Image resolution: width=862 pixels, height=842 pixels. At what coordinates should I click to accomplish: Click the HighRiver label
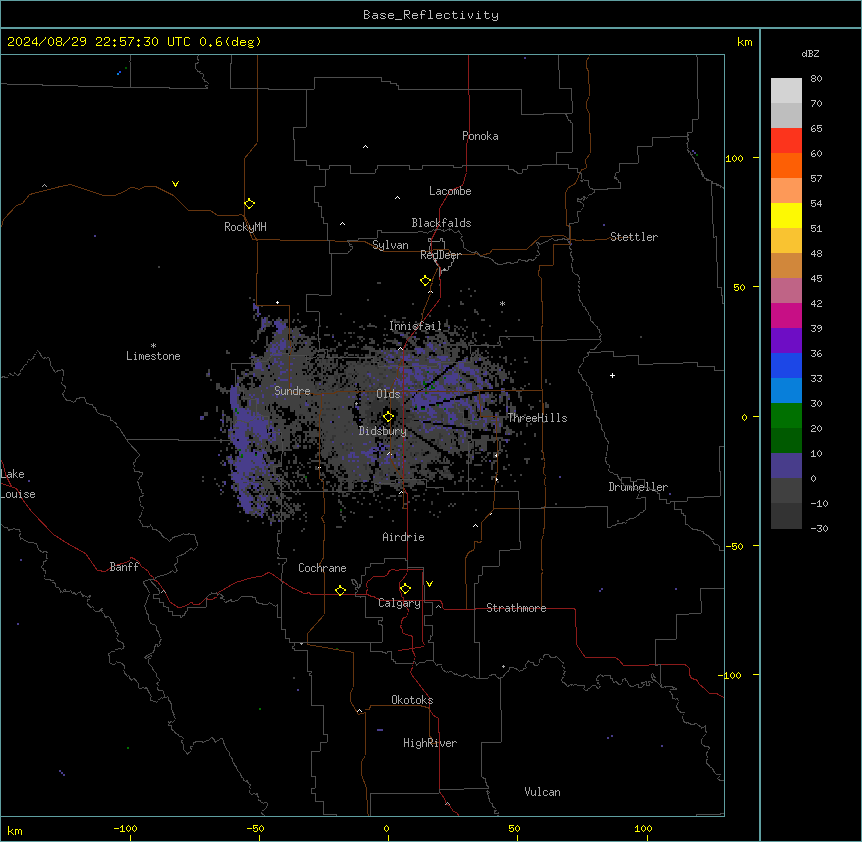[430, 743]
